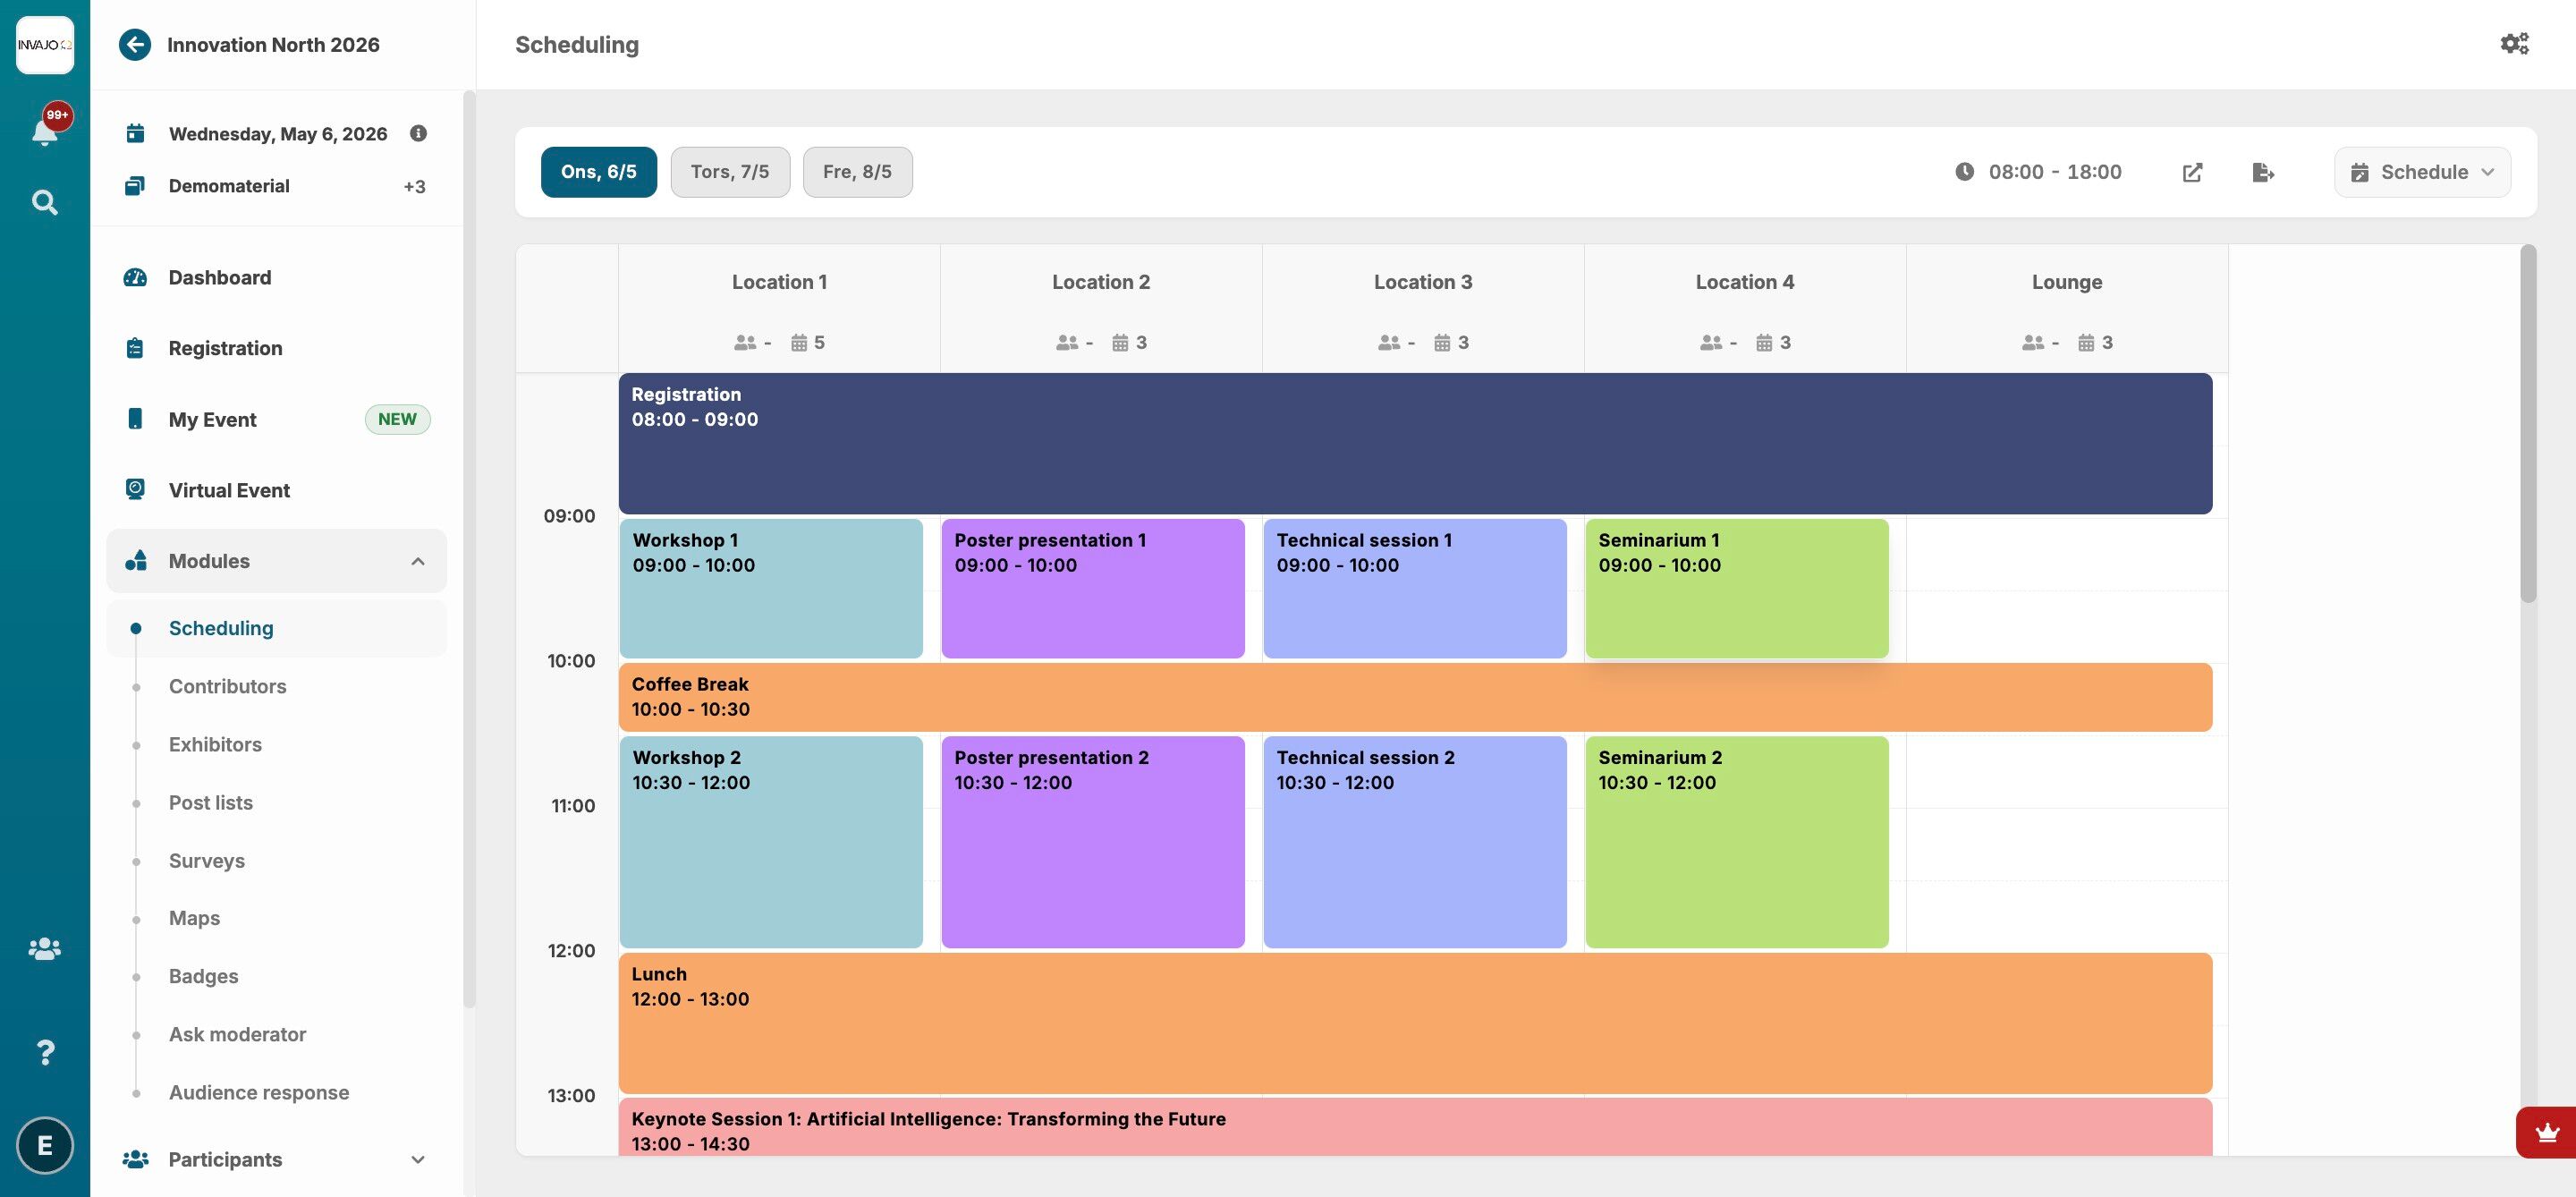Open the help question mark icon

(x=44, y=1052)
